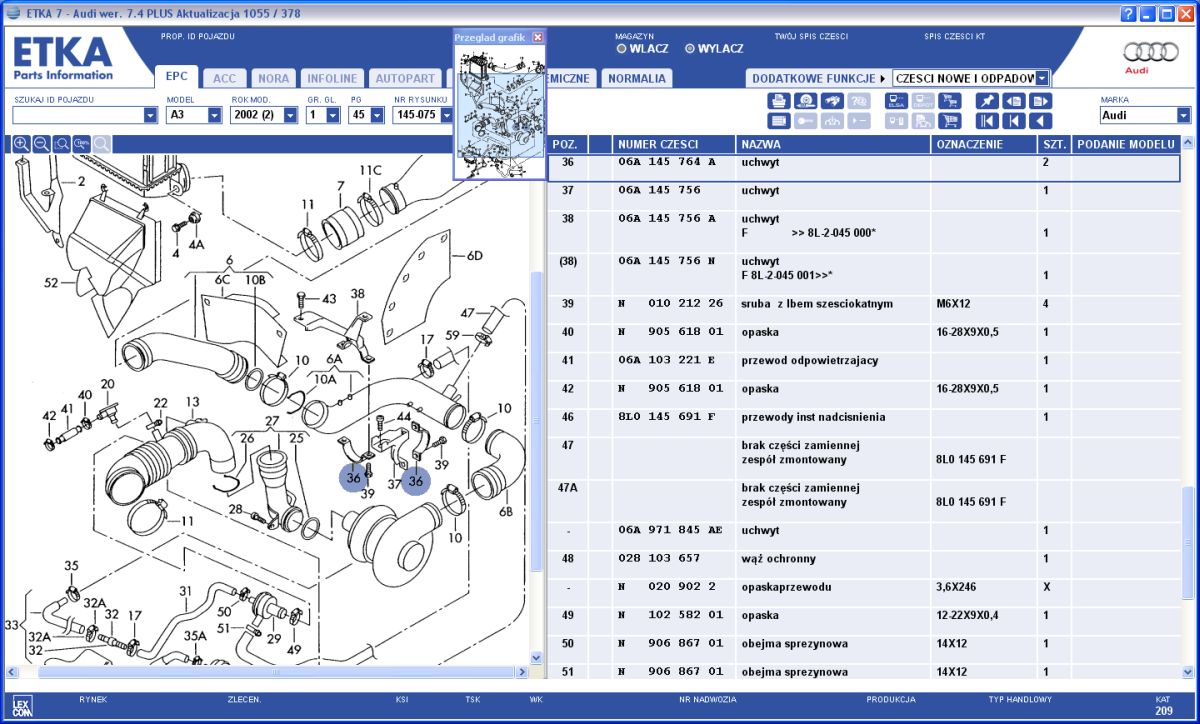This screenshot has width=1200, height=724.
Task: Click the previous page document icon
Action: coord(1014,101)
